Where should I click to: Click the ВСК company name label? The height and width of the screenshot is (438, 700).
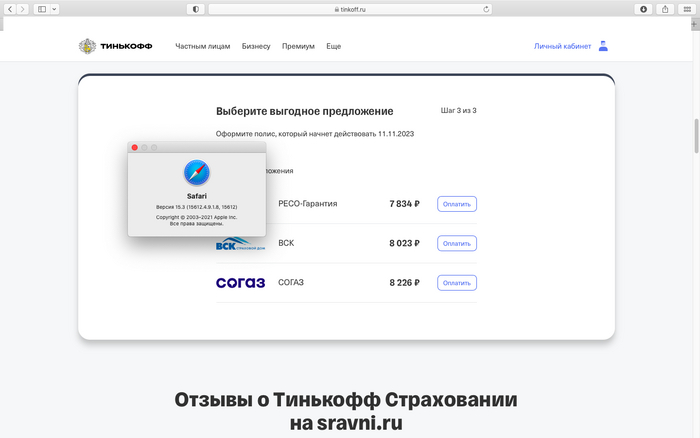click(x=286, y=243)
